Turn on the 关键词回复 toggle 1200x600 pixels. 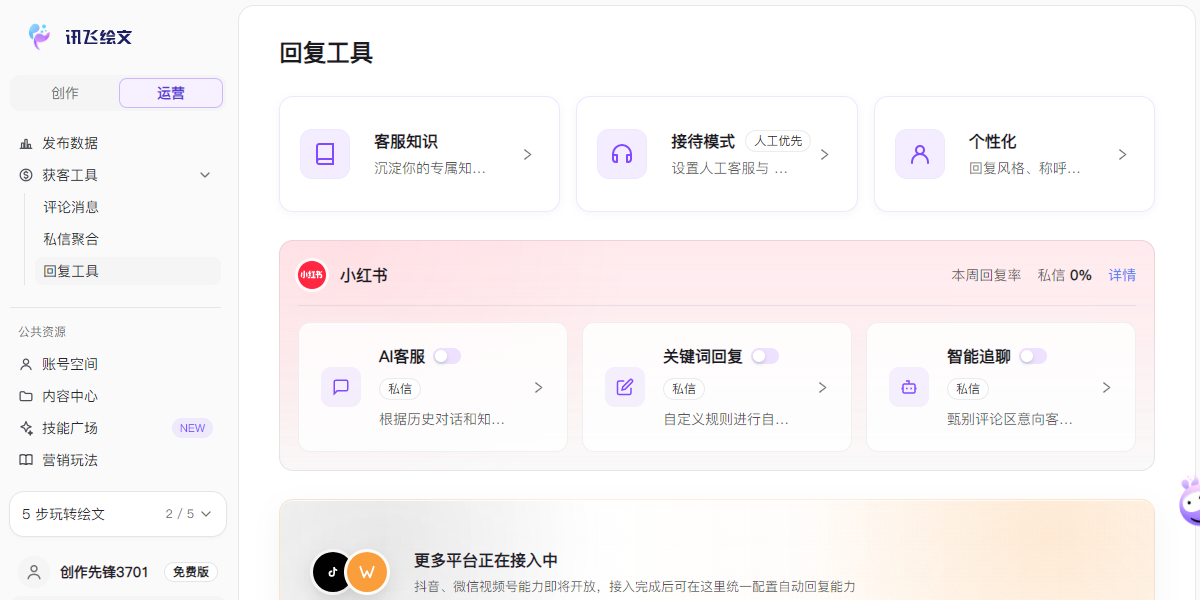coord(765,356)
